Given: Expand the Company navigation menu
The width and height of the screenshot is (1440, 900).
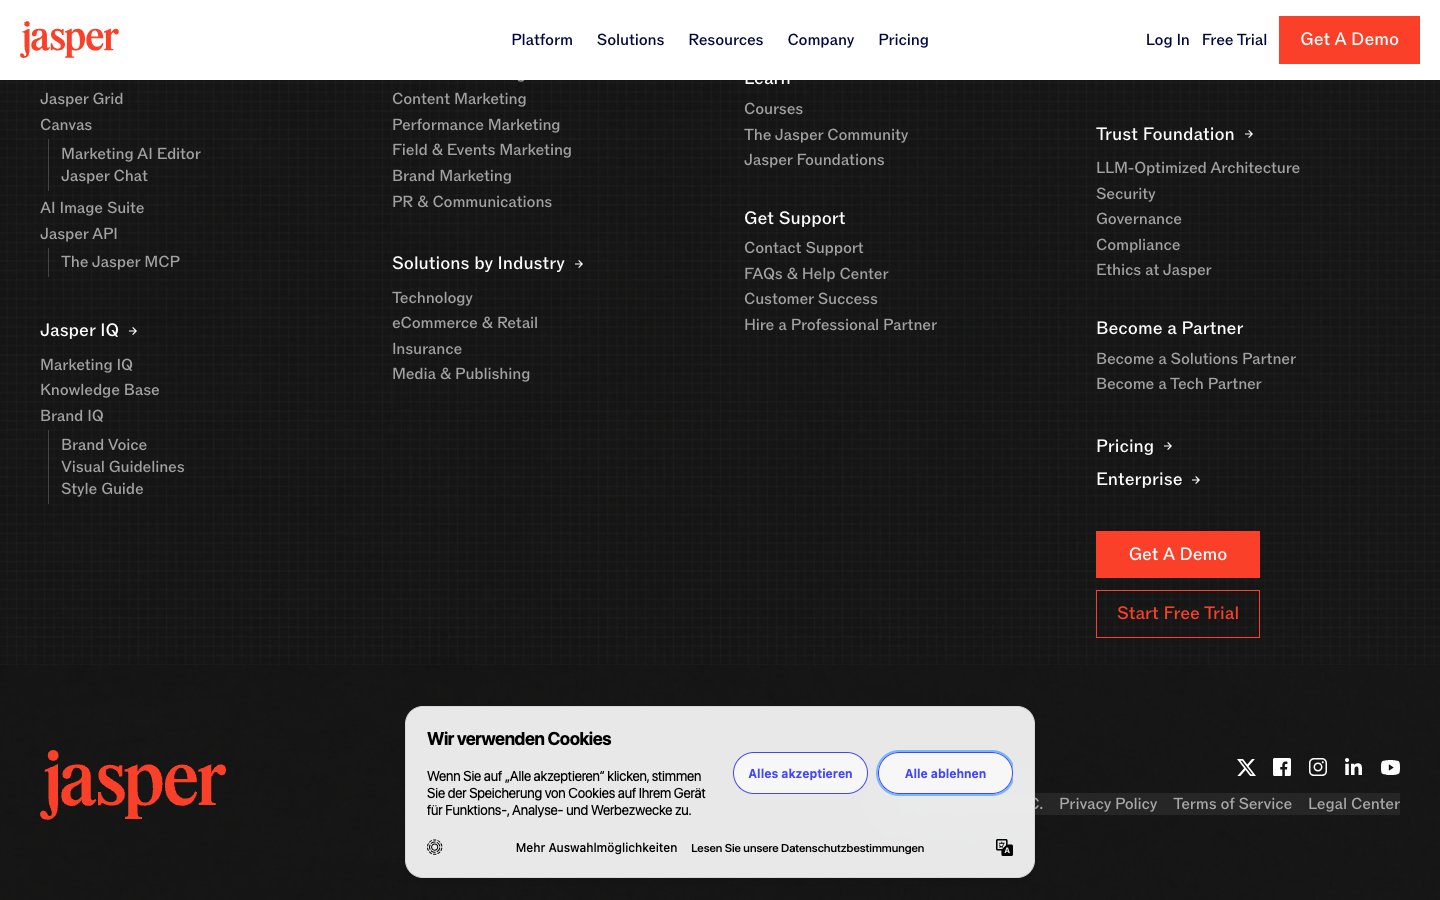Looking at the screenshot, I should click(x=820, y=40).
